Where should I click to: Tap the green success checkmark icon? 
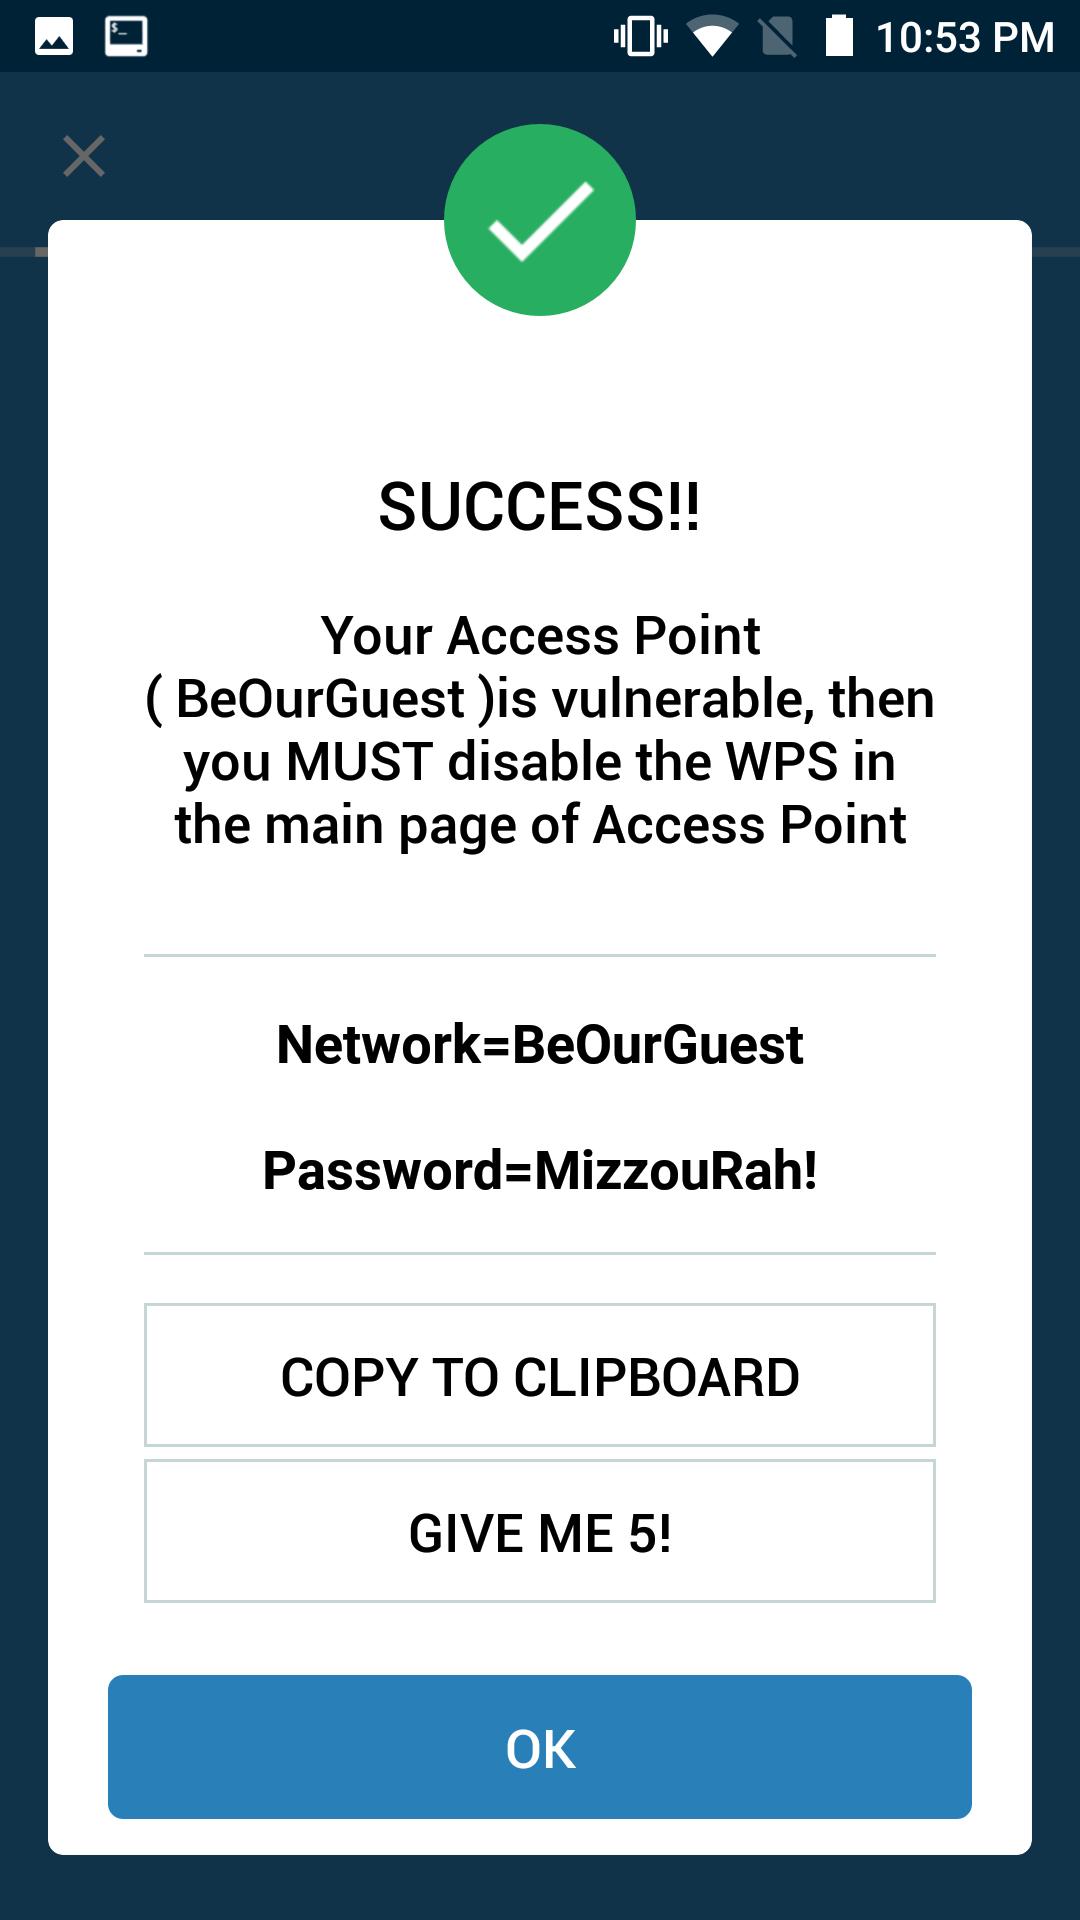[540, 220]
